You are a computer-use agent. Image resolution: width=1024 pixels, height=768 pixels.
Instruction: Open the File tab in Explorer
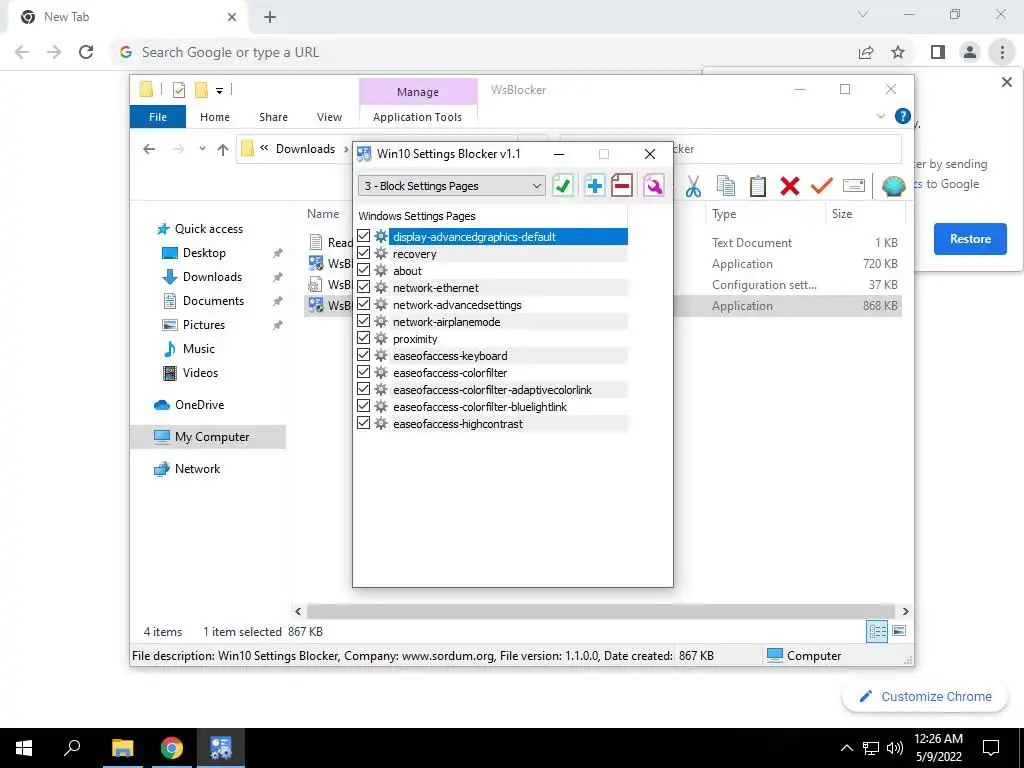tap(158, 117)
